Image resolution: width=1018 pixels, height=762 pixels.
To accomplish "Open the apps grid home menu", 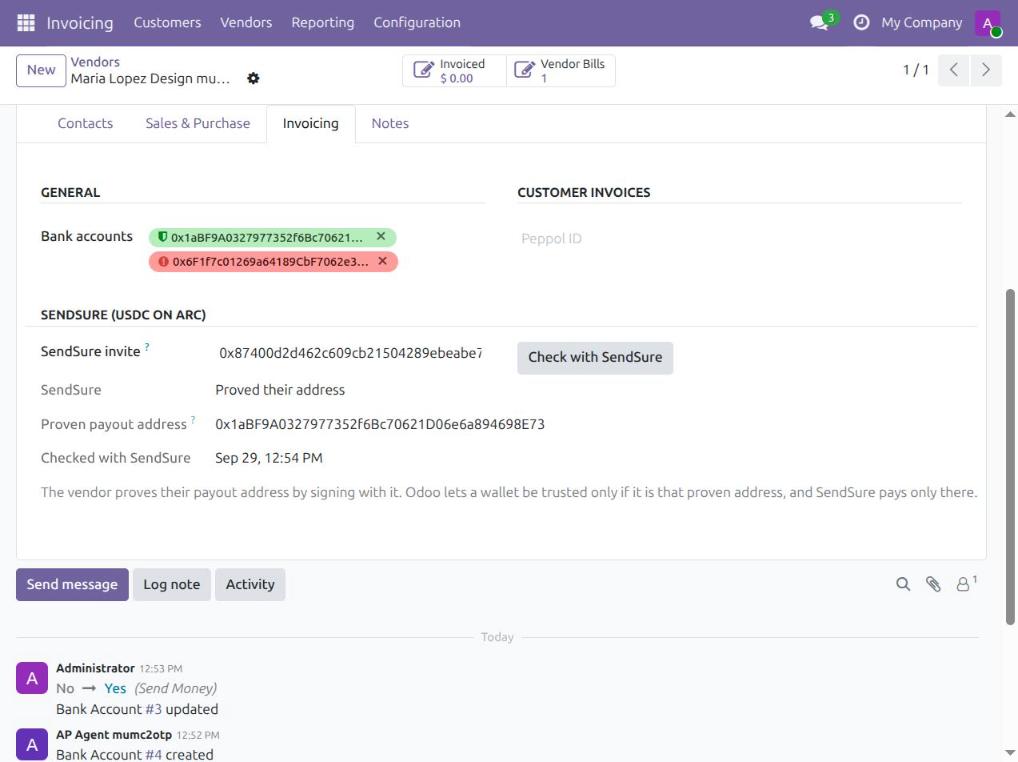I will (x=25, y=23).
